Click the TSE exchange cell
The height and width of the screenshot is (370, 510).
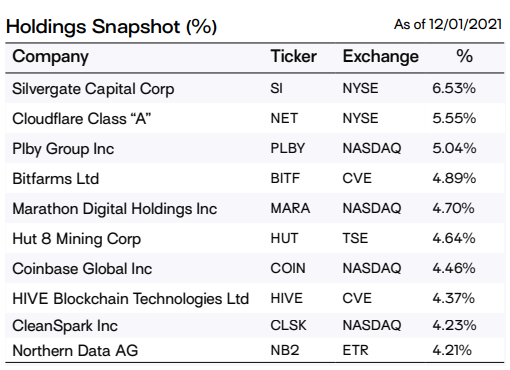click(x=355, y=238)
